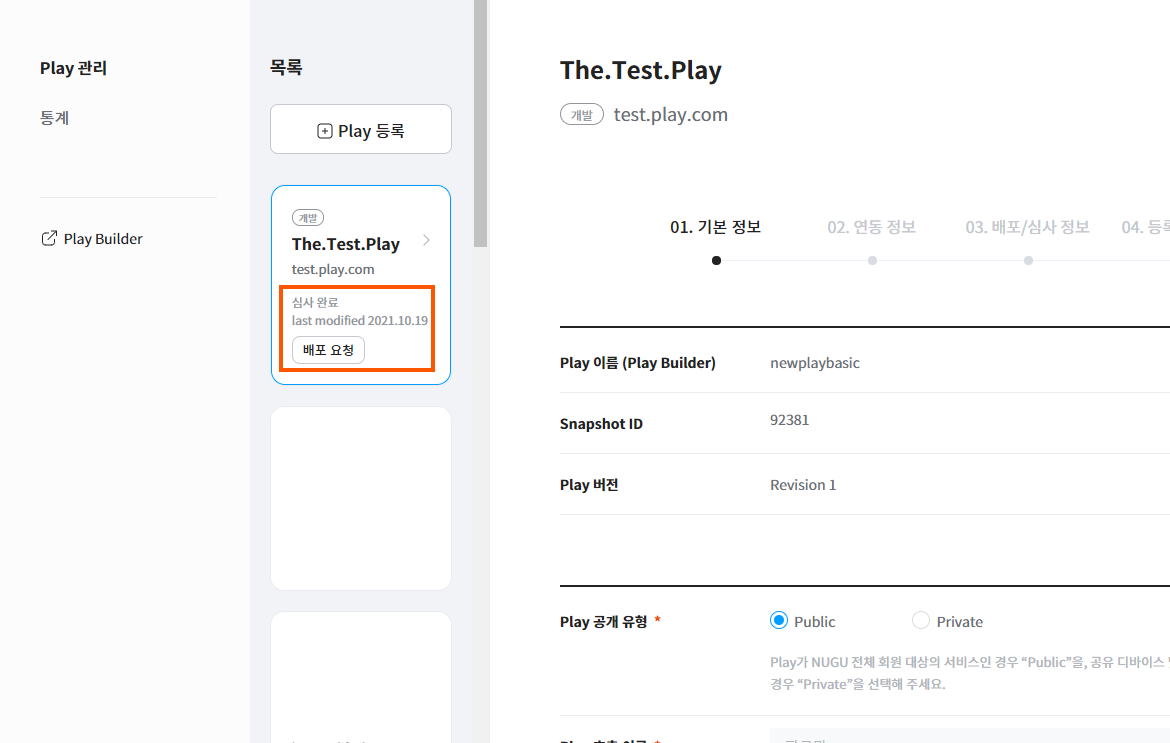Click the step dot under 02. 연동 정보
This screenshot has width=1170, height=743.
tap(872, 261)
